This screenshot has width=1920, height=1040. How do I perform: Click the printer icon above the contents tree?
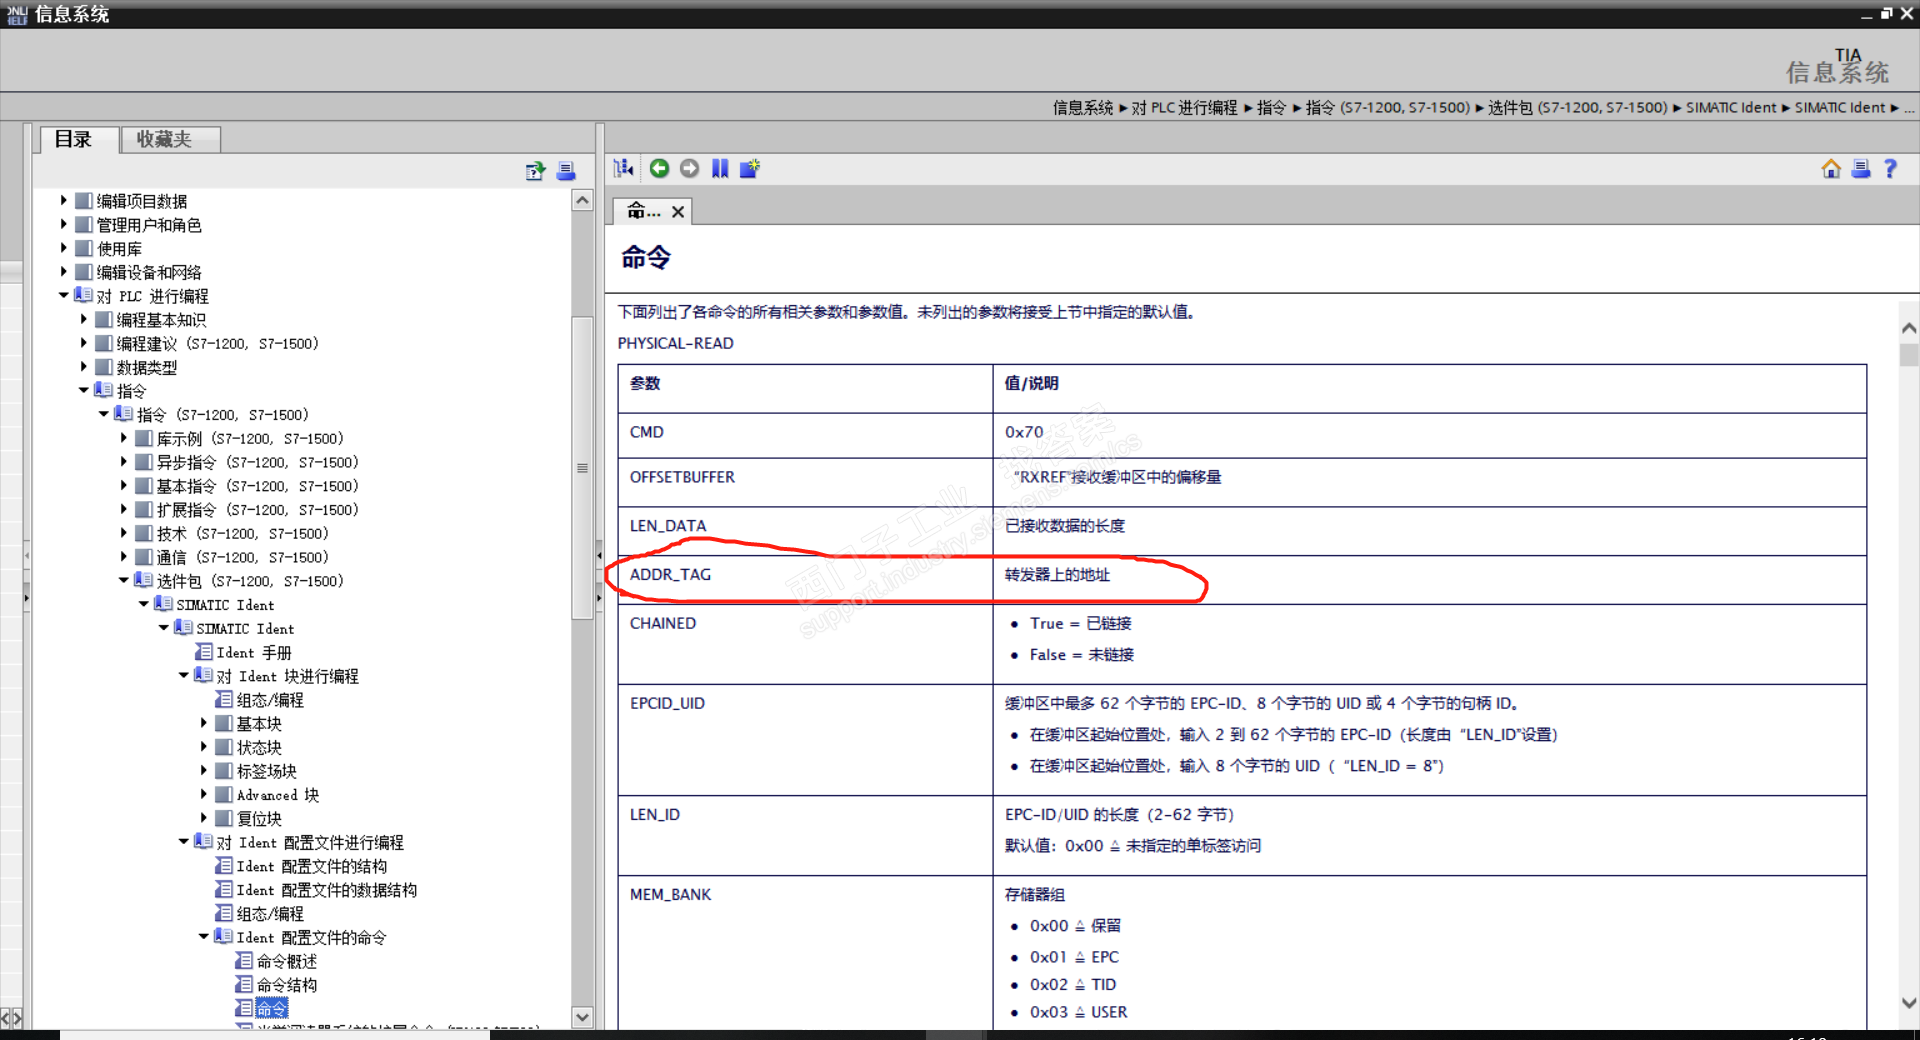pyautogui.click(x=566, y=171)
